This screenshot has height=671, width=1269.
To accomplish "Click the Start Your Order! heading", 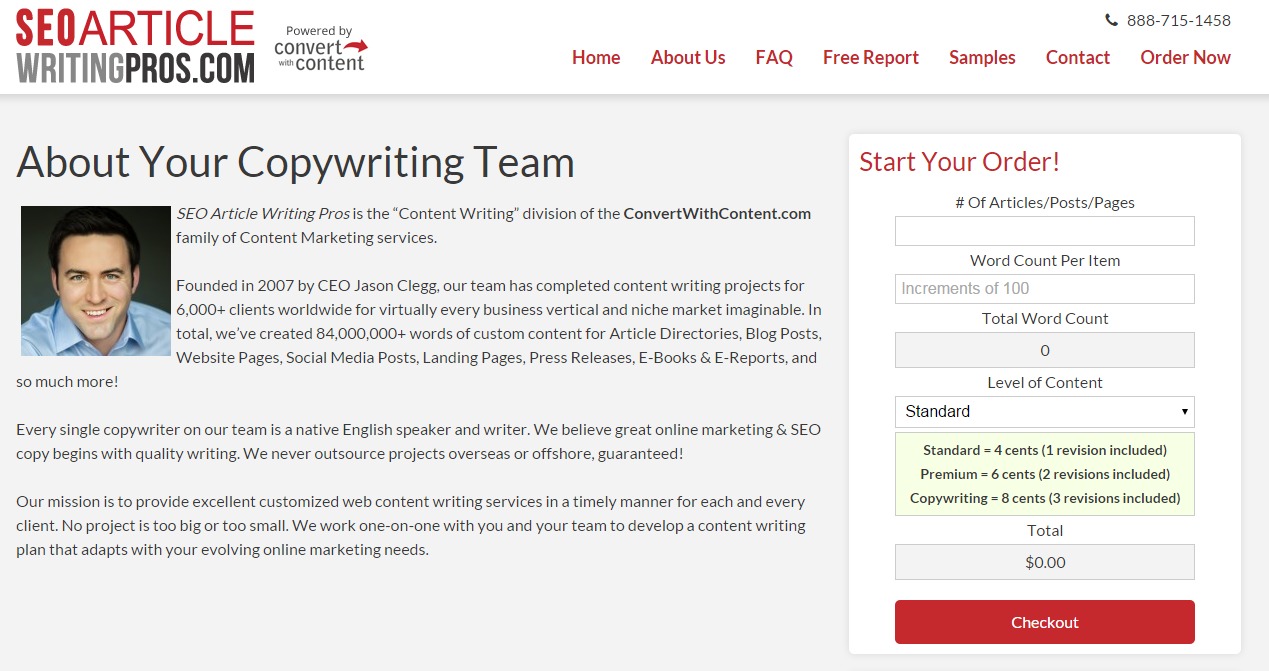I will pos(959,162).
